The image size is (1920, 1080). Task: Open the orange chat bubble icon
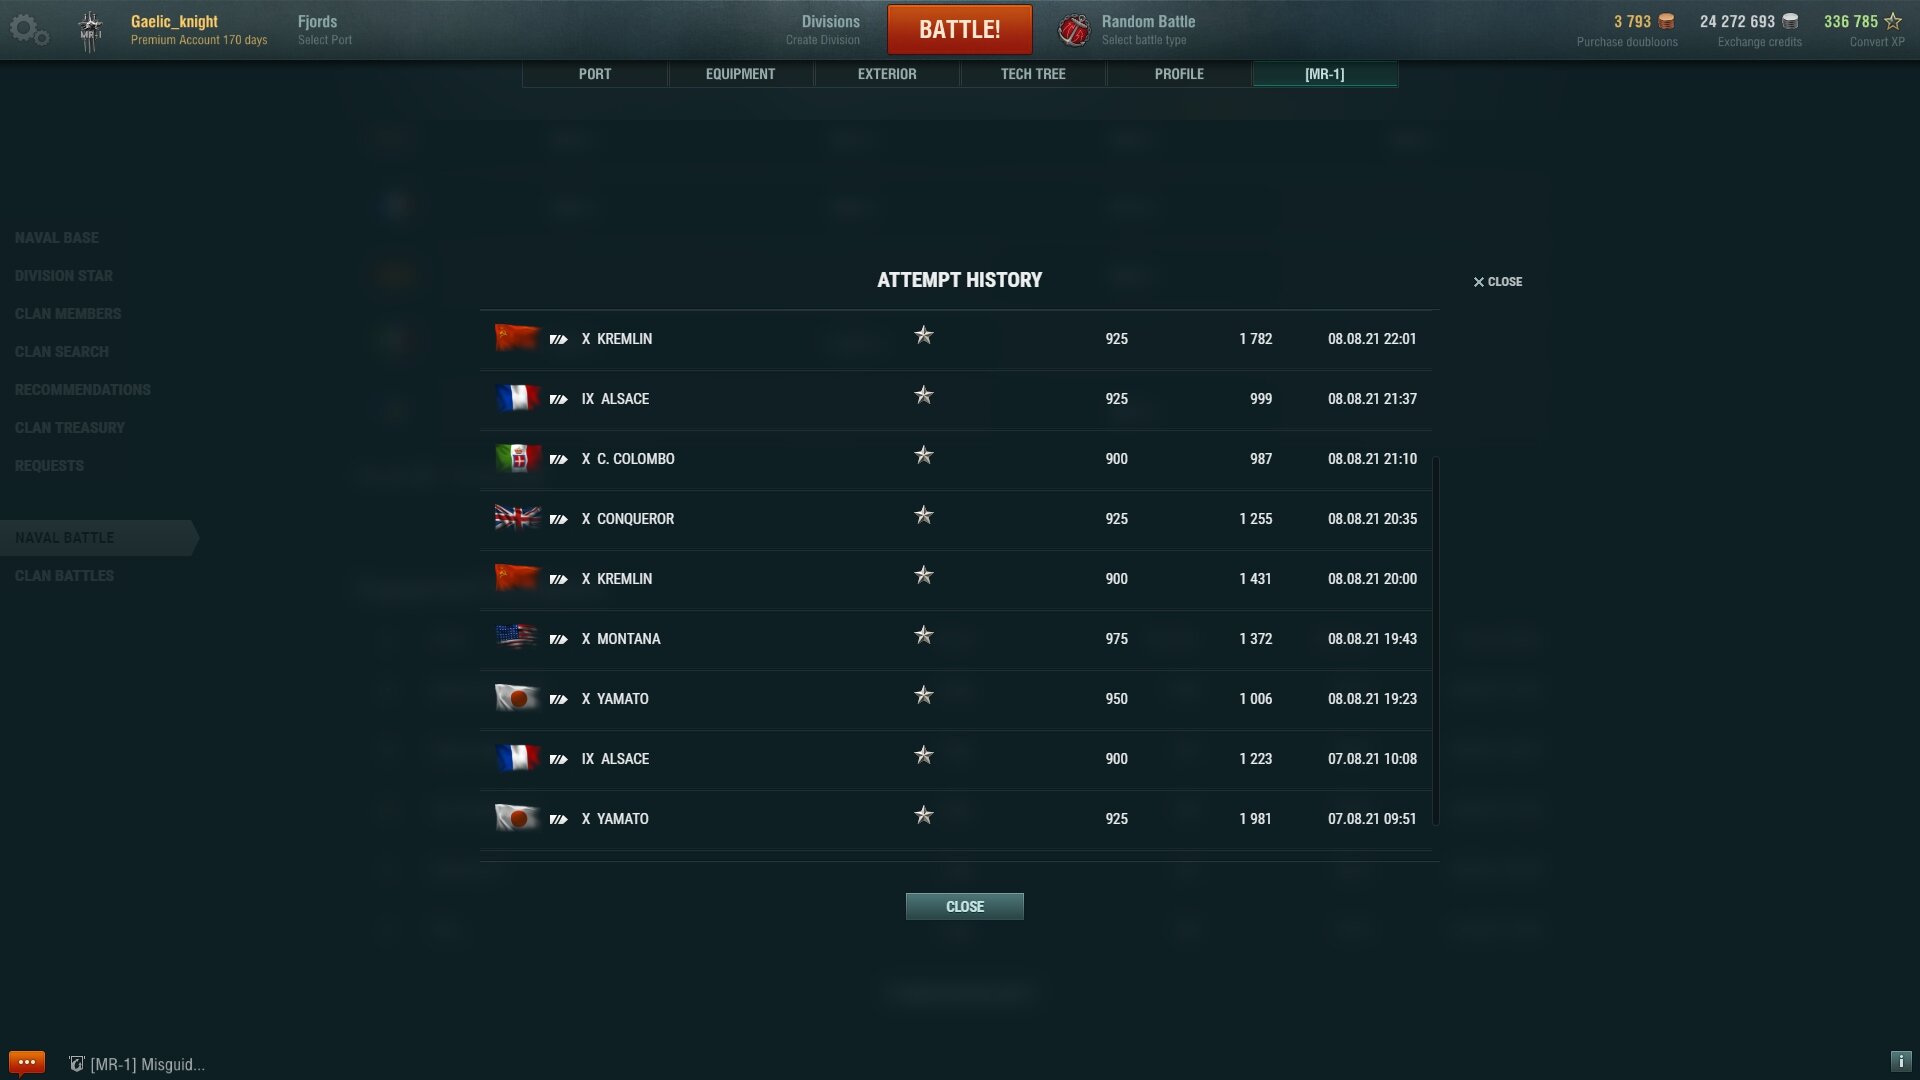click(x=27, y=1062)
